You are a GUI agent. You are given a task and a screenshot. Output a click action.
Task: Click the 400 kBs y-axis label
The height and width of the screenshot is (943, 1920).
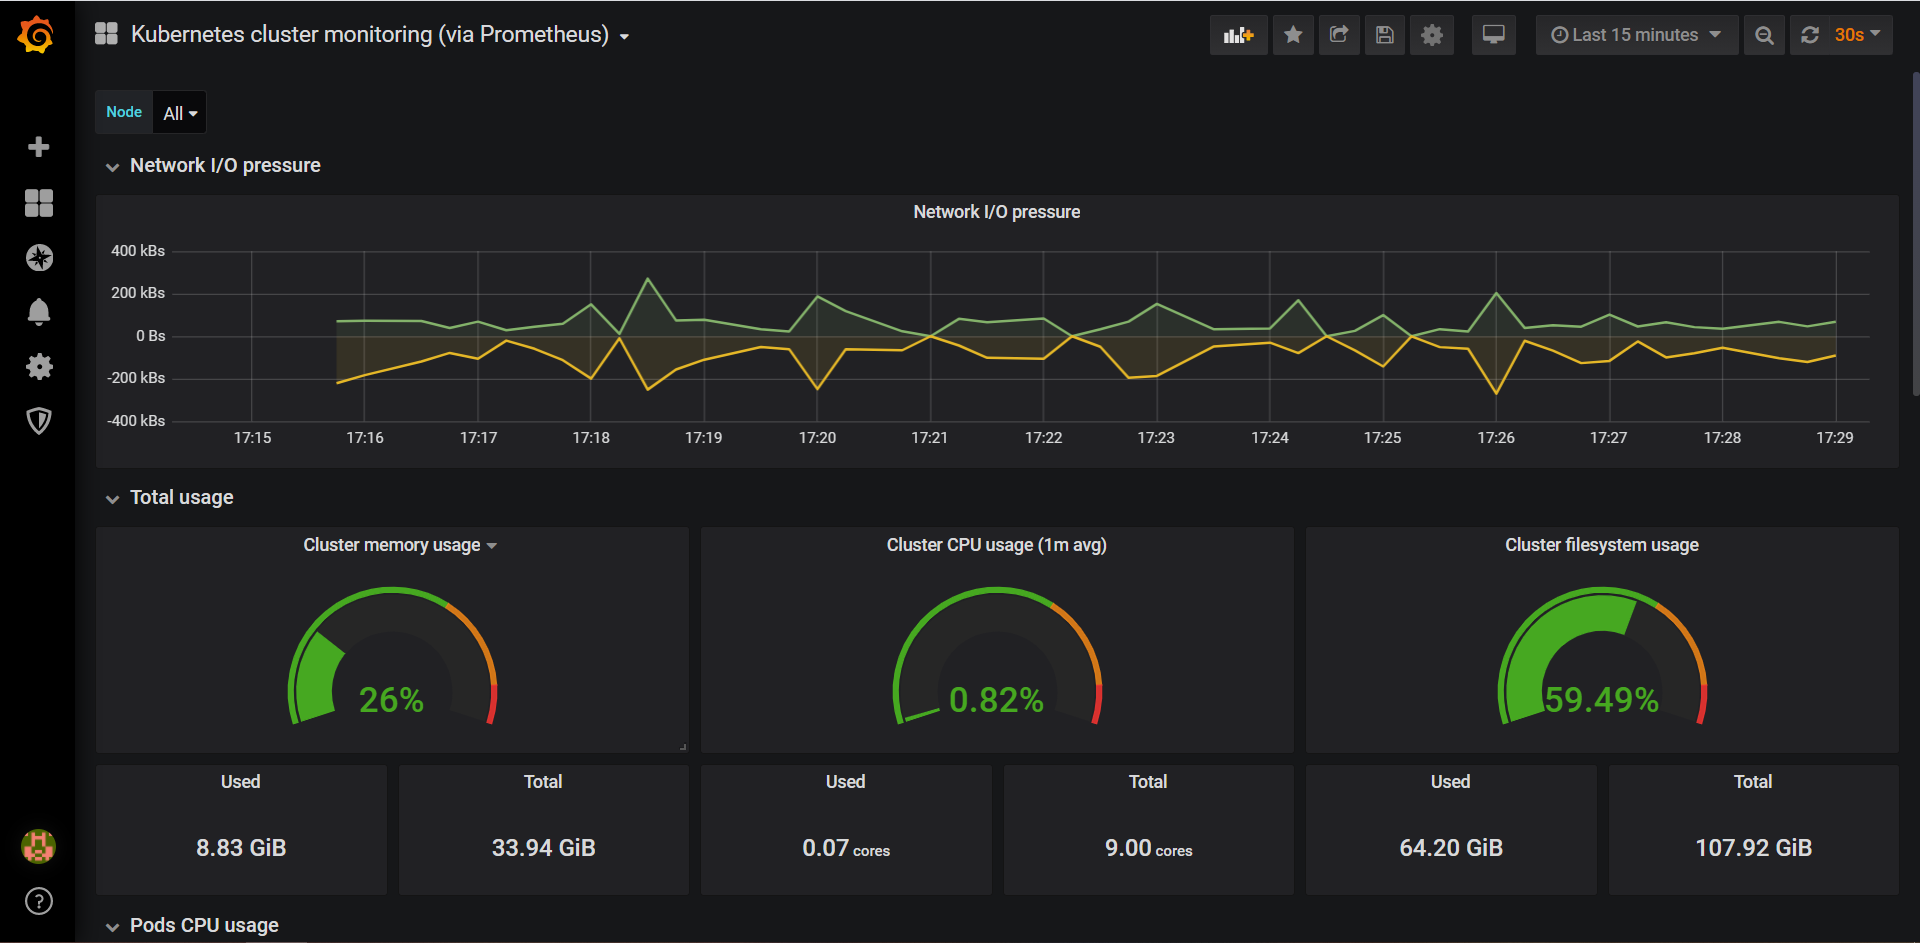pos(138,251)
